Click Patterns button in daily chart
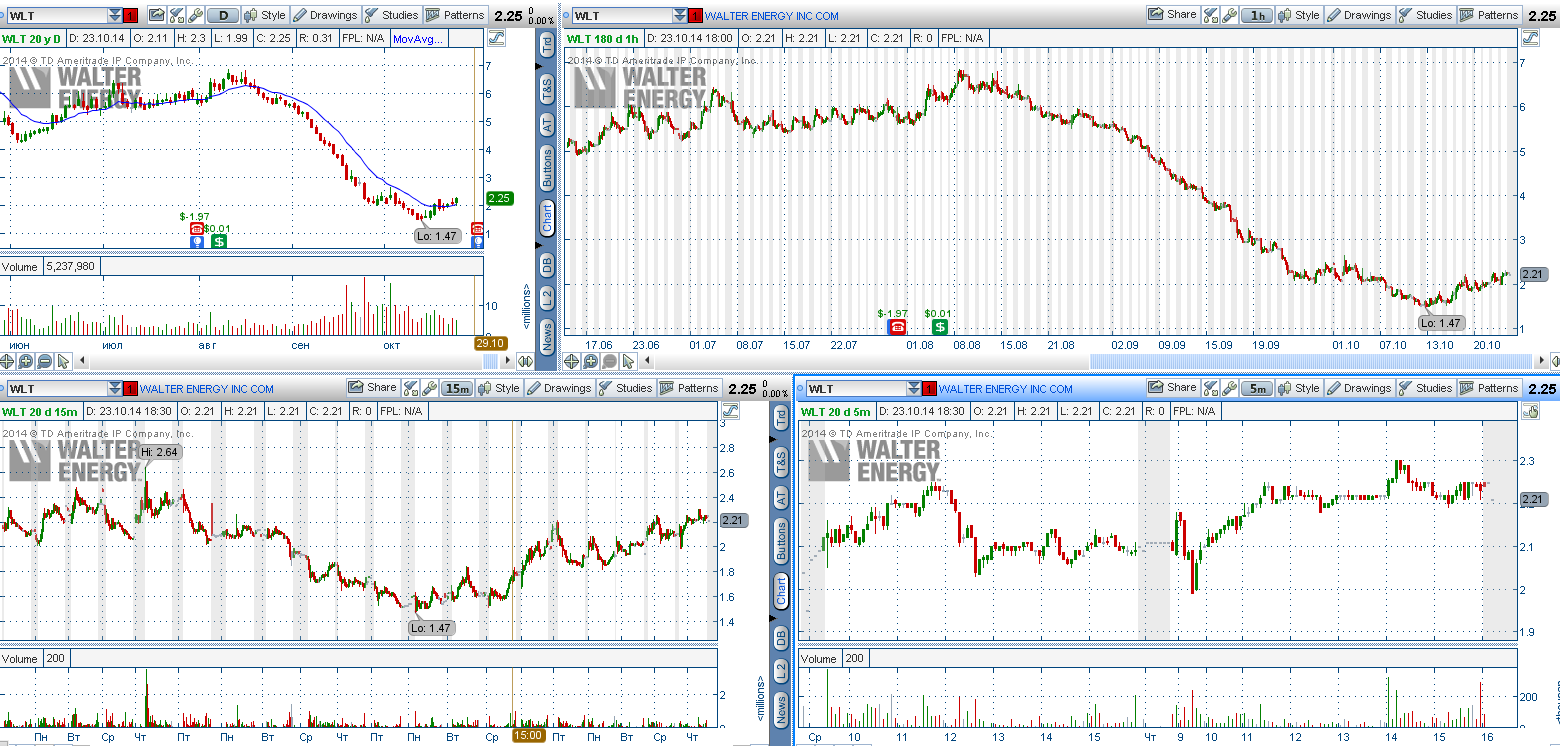The image size is (1560, 746). point(456,15)
